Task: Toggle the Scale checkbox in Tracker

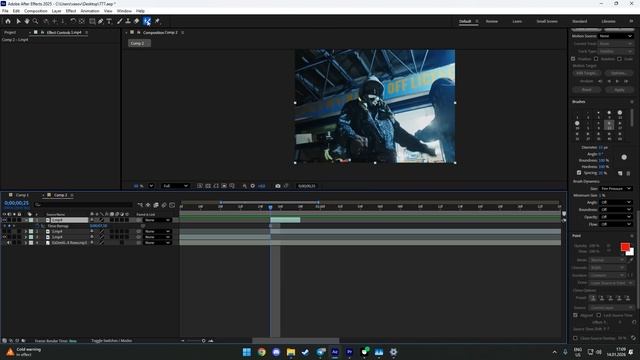Action: click(x=620, y=59)
